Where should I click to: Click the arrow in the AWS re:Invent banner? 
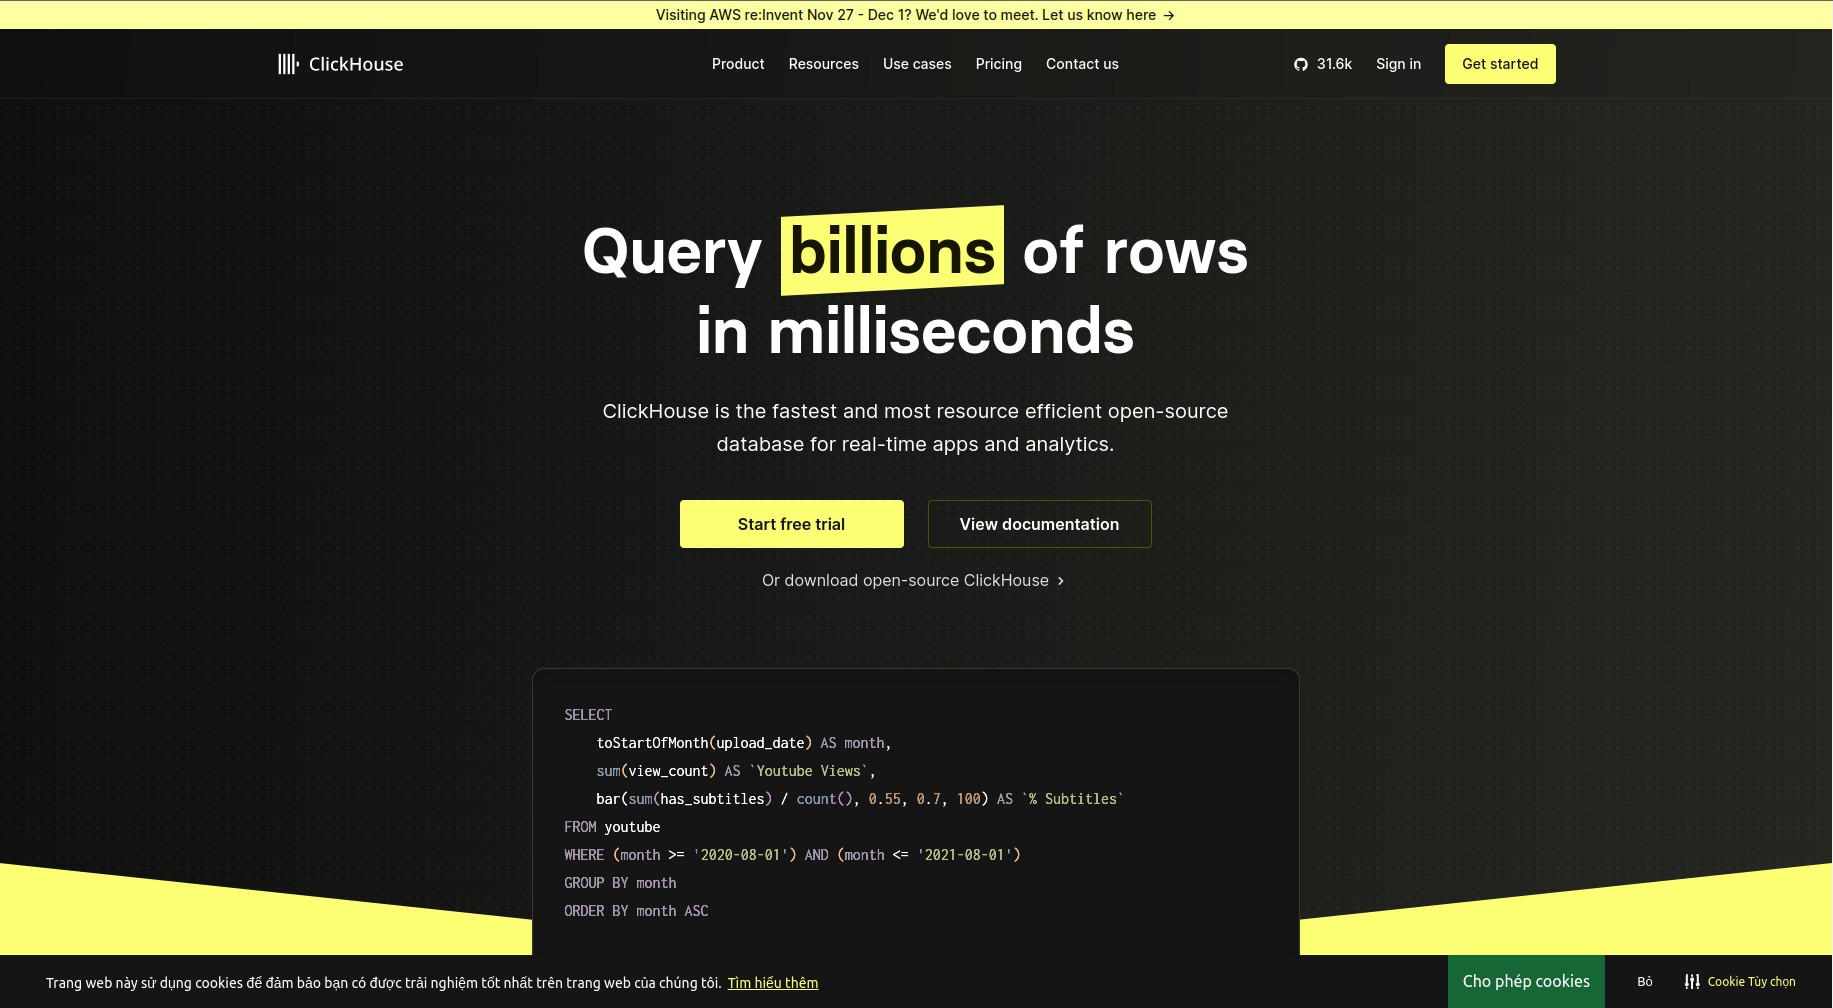[x=1169, y=15]
